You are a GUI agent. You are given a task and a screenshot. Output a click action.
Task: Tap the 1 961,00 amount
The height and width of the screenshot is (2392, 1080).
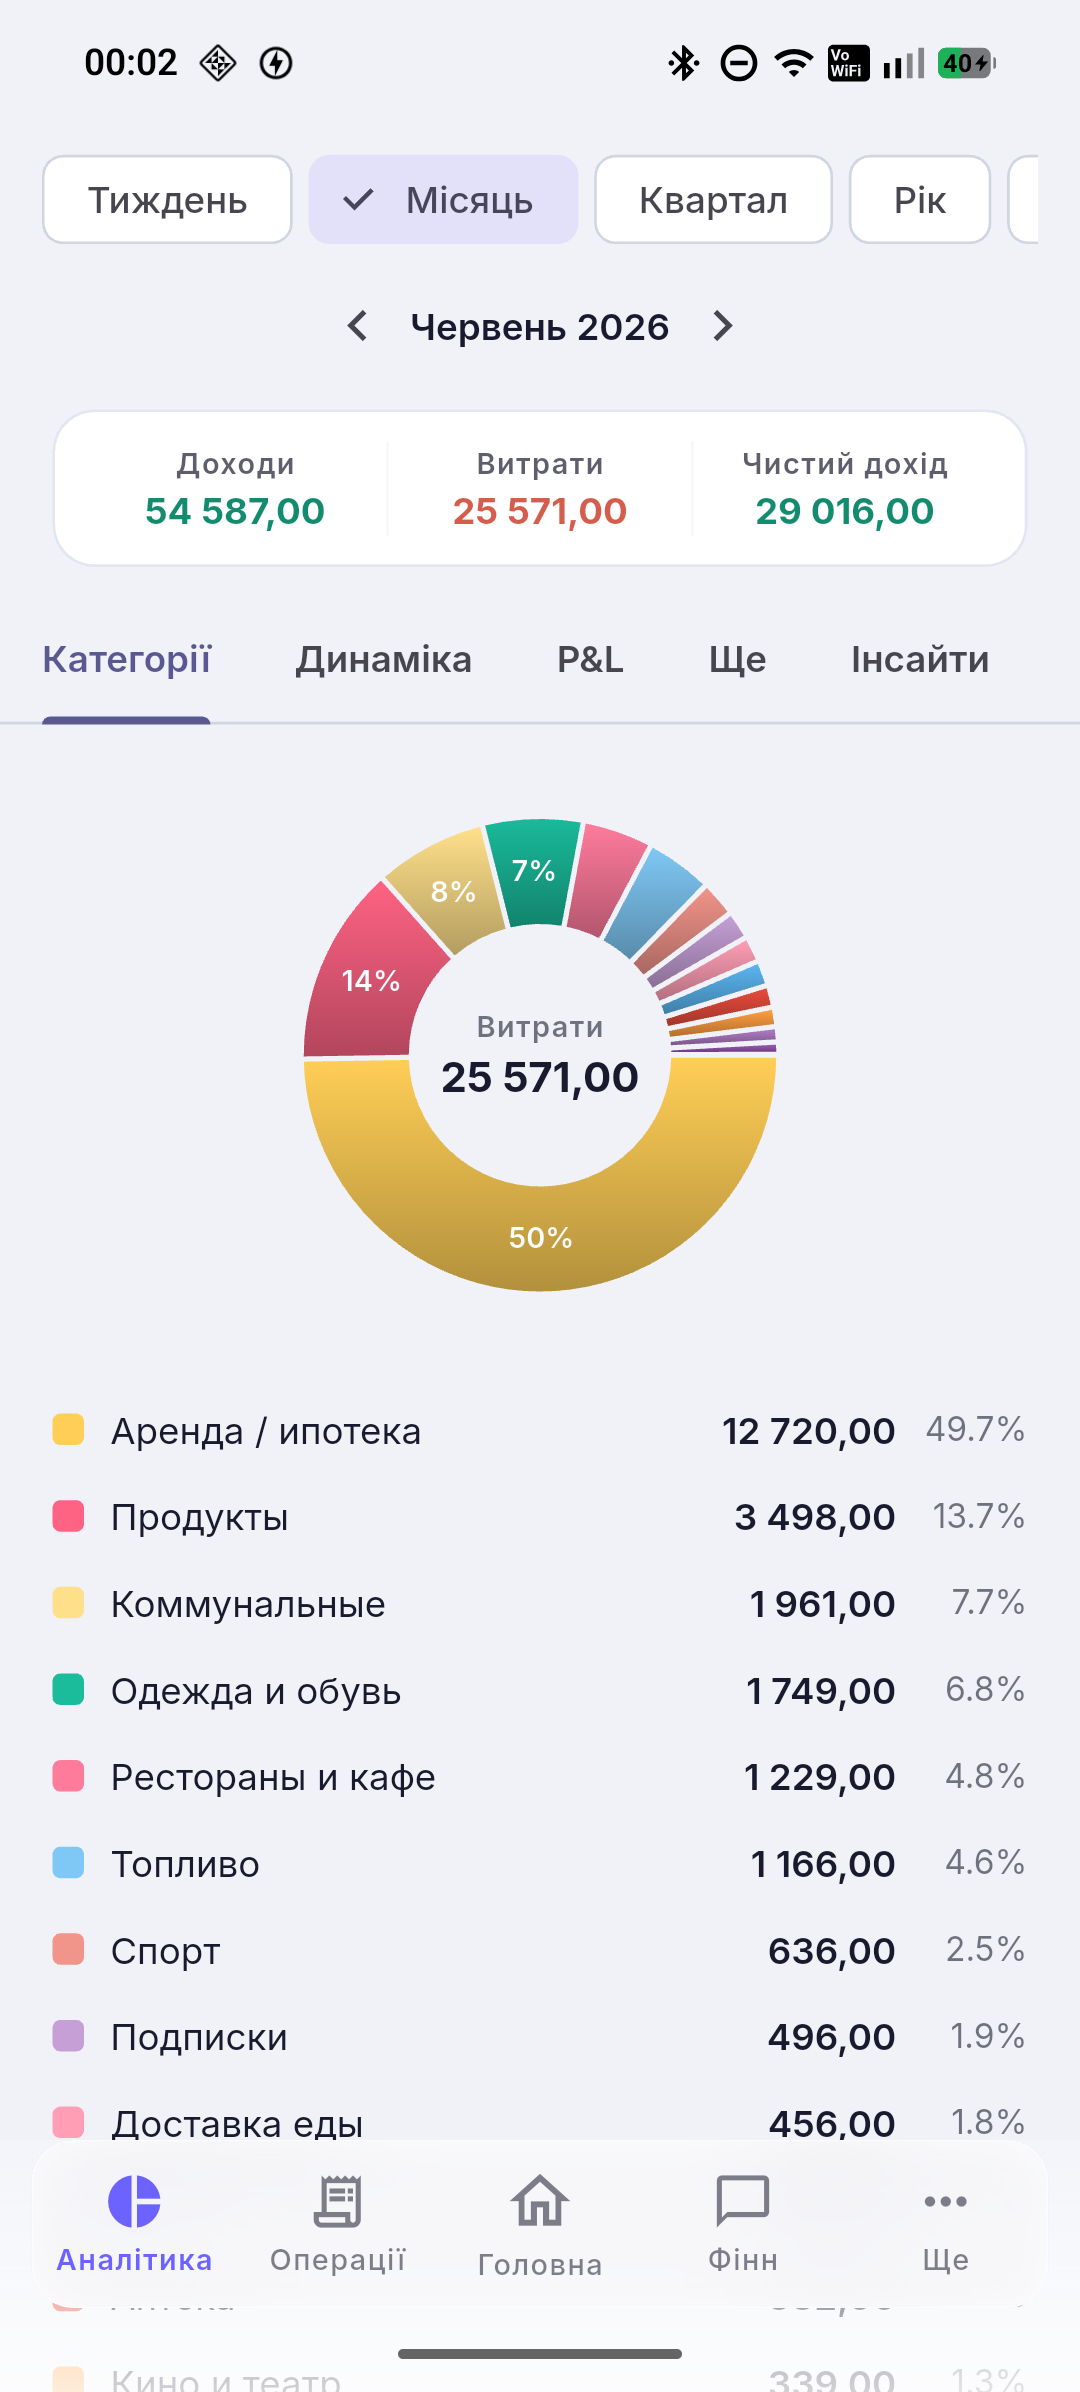(x=822, y=1604)
